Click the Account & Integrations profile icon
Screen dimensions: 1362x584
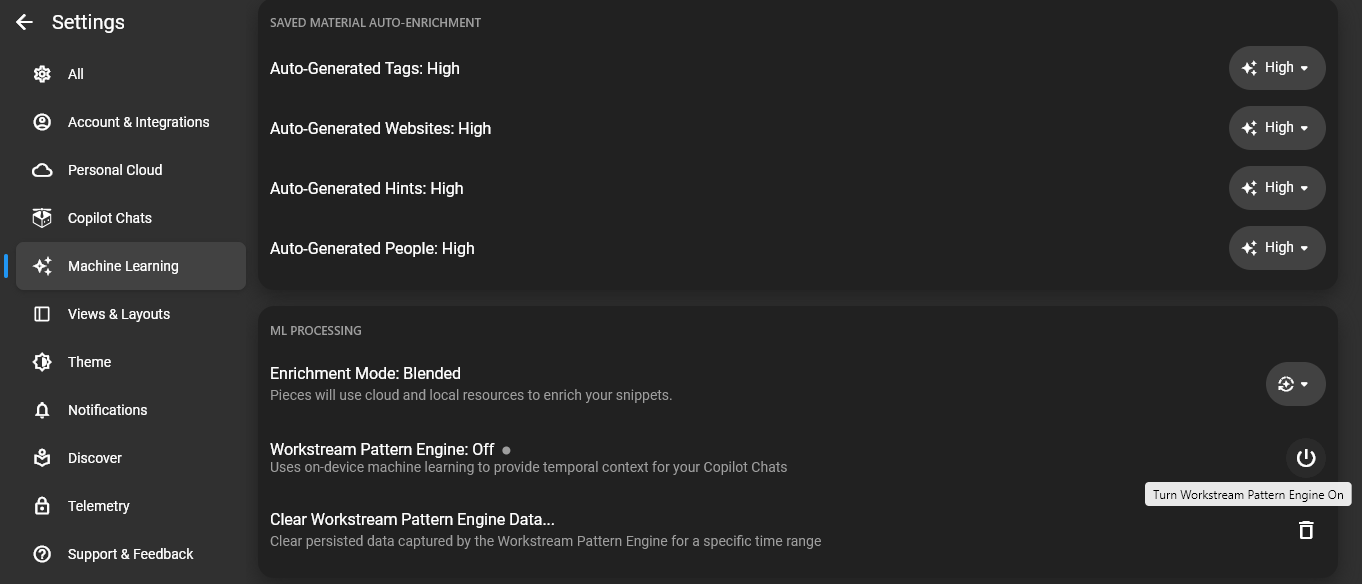(x=41, y=121)
